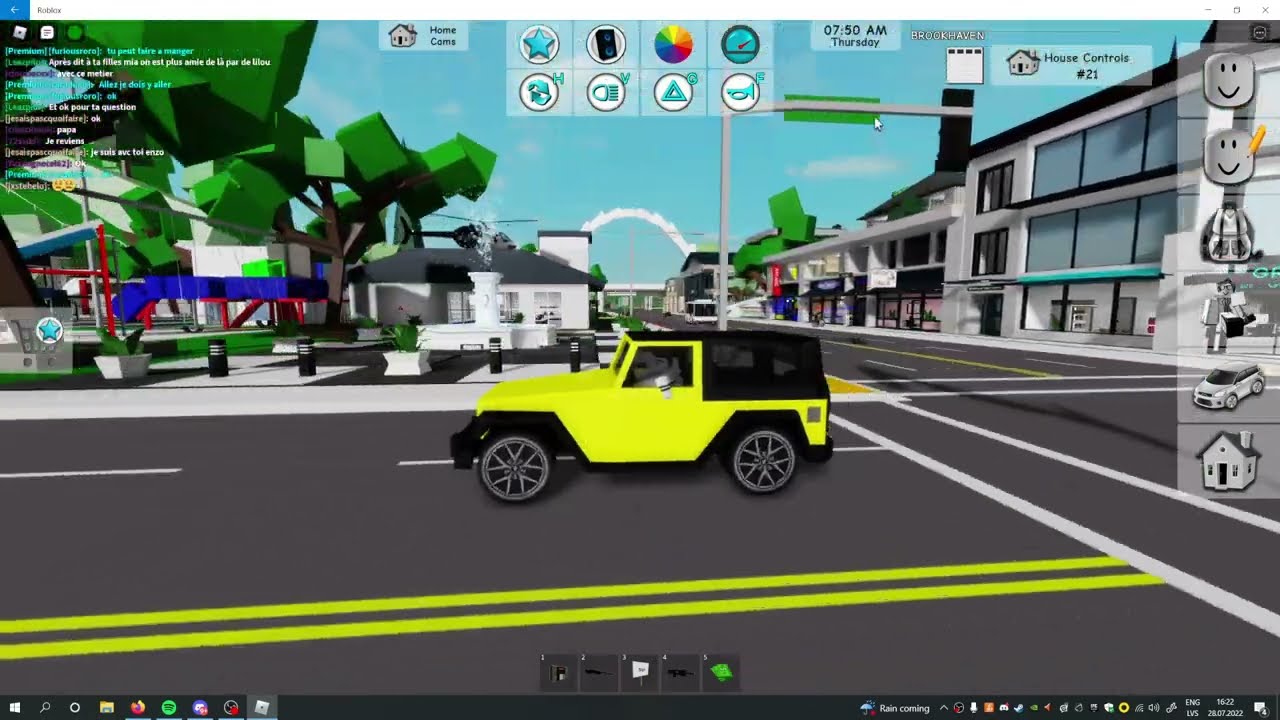Screen dimensions: 1280x720
Task: Select hotbar slot 4 gun item
Action: coord(681,672)
